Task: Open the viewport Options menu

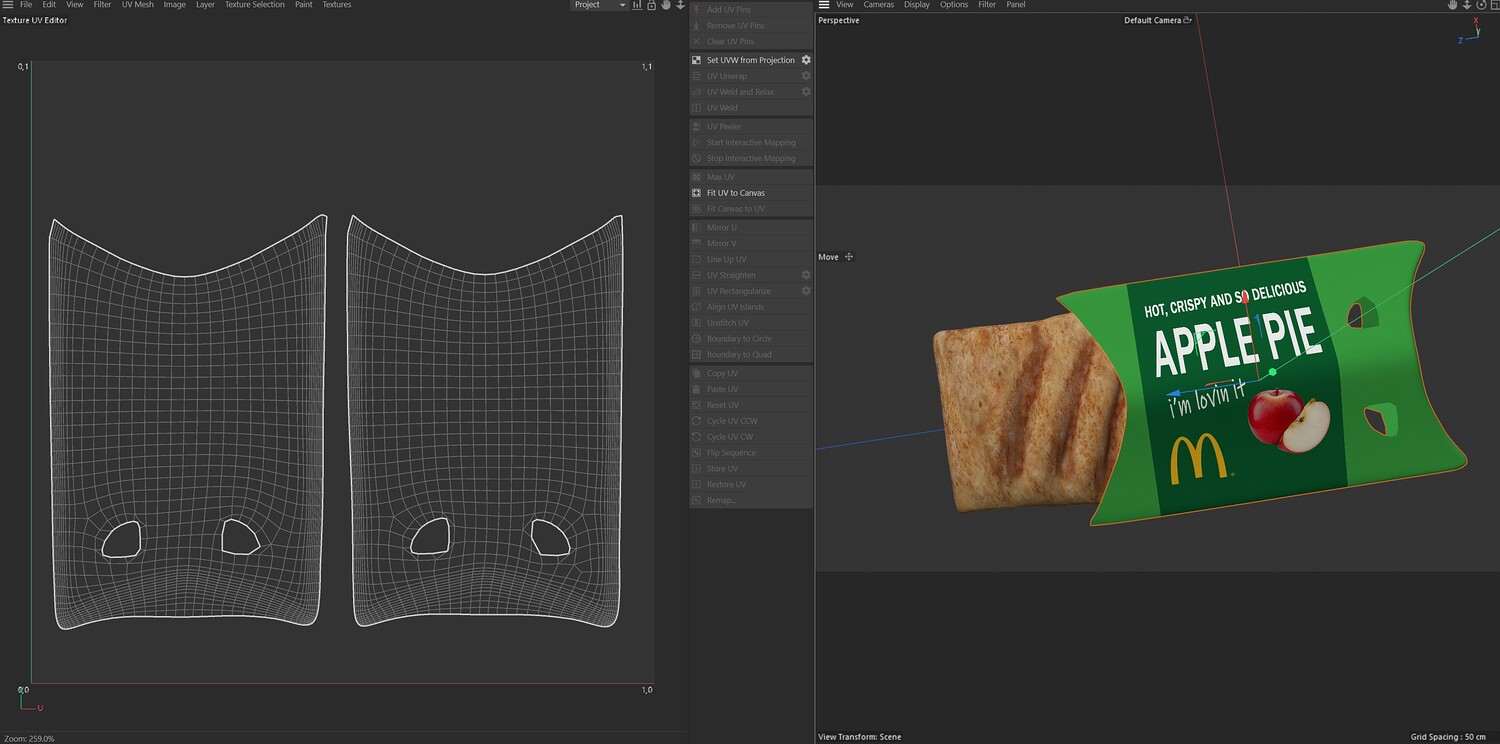Action: pos(954,5)
